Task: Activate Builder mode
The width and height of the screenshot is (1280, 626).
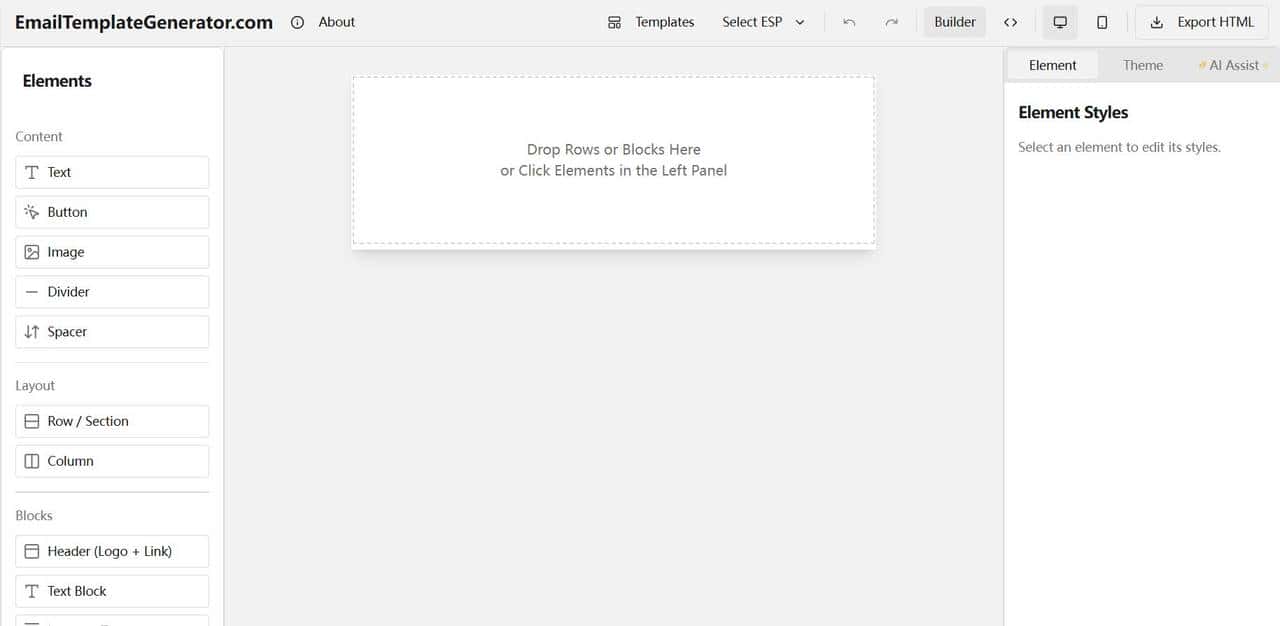Action: tap(954, 22)
